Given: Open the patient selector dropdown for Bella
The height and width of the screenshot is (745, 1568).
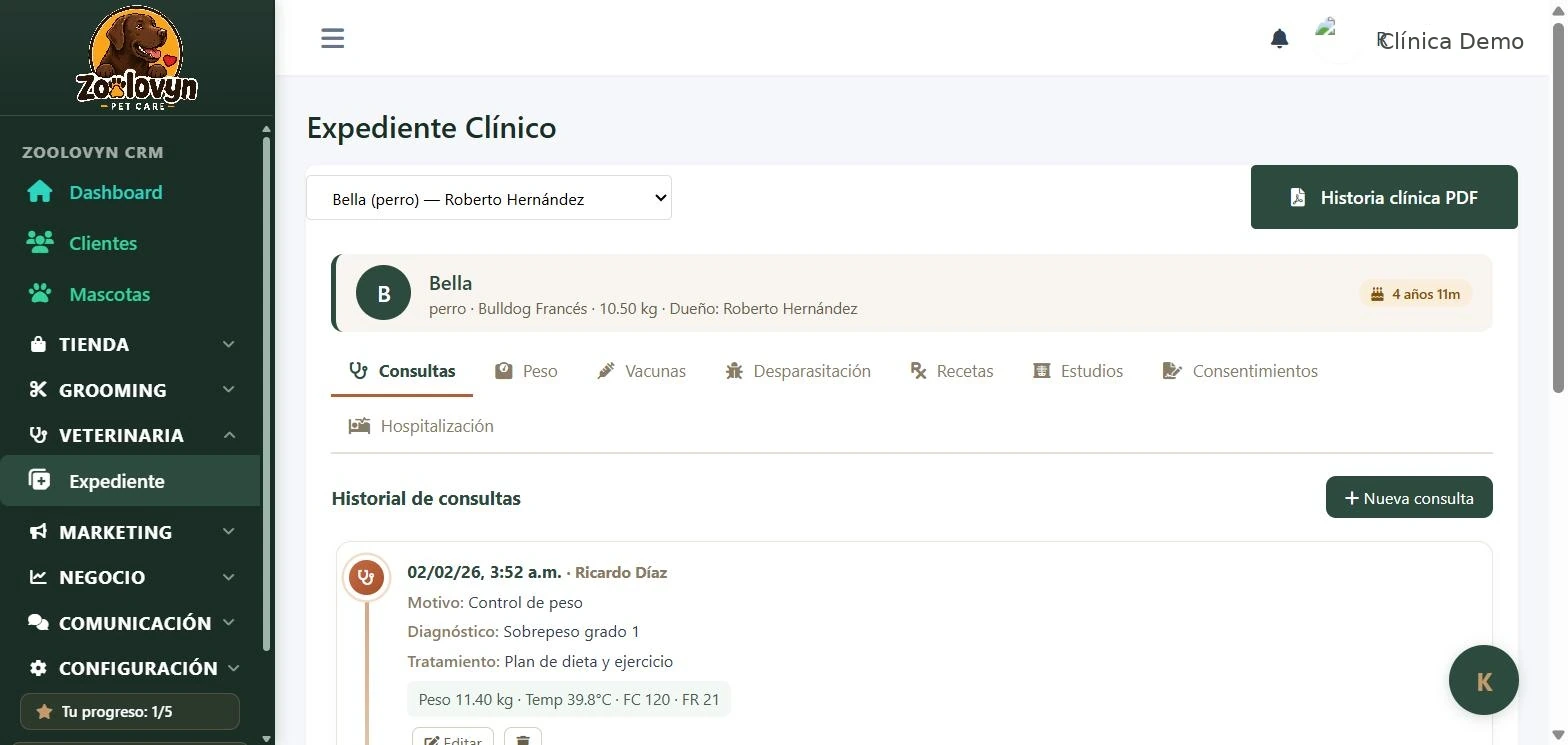Looking at the screenshot, I should click(489, 198).
